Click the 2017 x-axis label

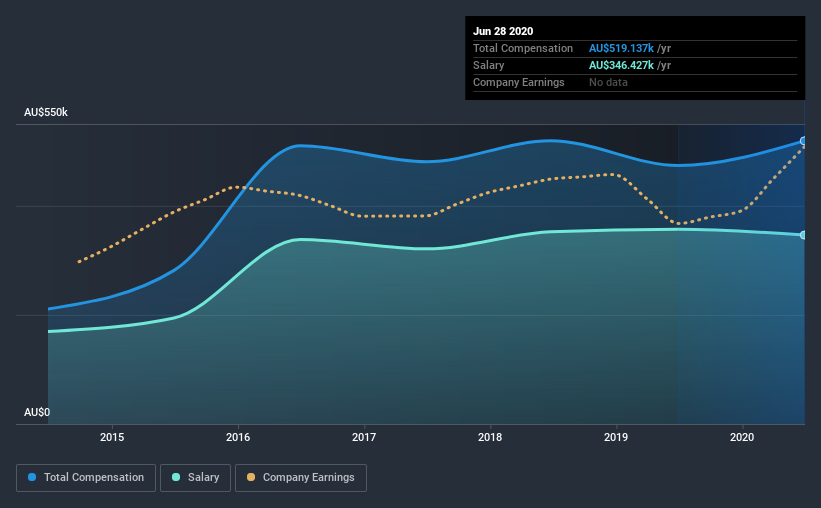(x=364, y=437)
